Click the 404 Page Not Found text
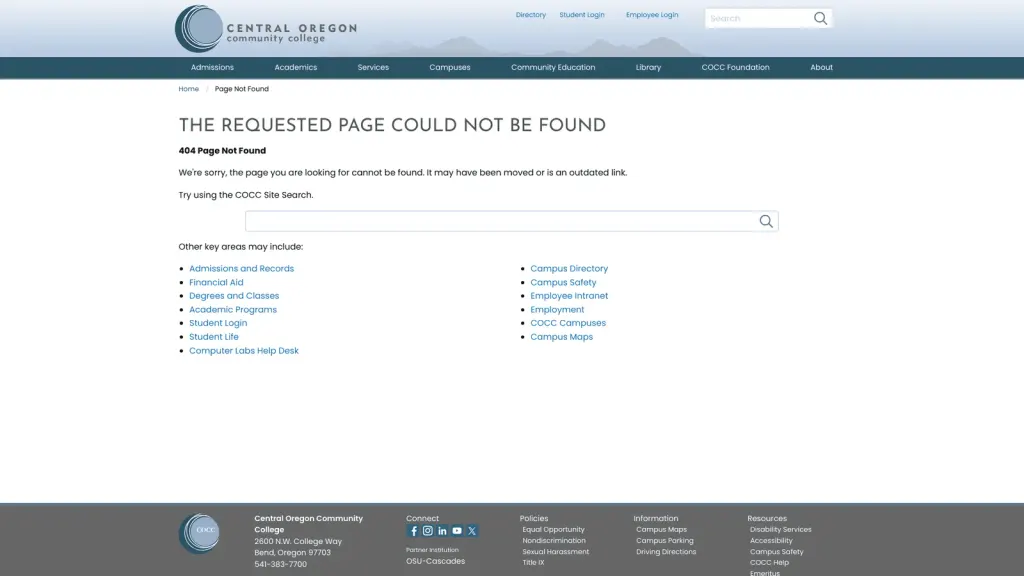 pos(222,151)
